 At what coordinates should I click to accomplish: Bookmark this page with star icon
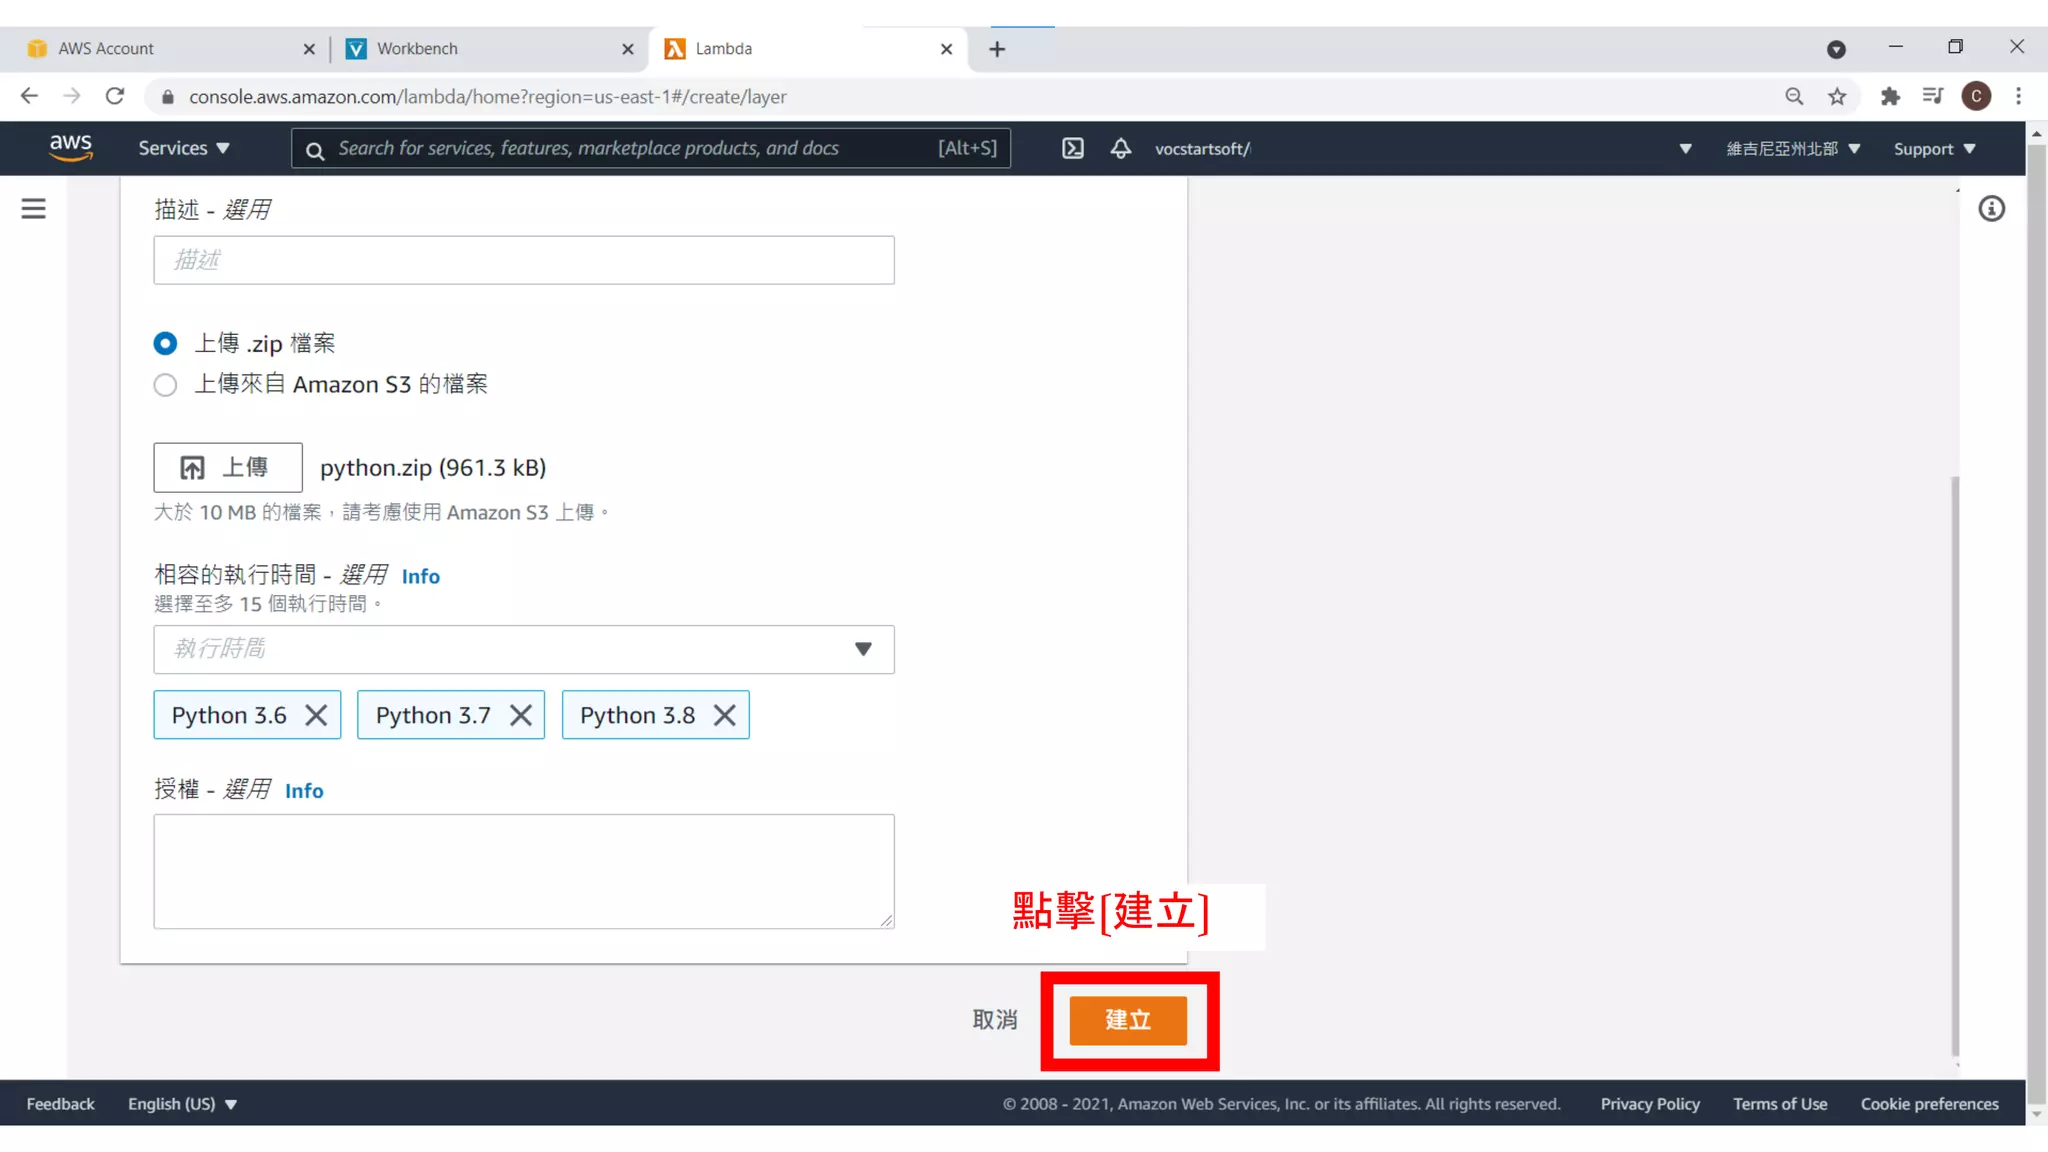pyautogui.click(x=1837, y=96)
